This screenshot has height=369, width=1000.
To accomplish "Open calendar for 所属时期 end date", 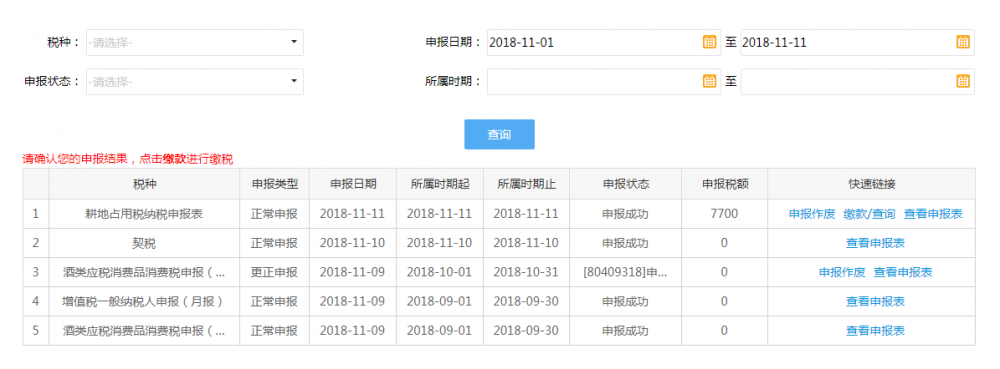I will click(x=963, y=81).
